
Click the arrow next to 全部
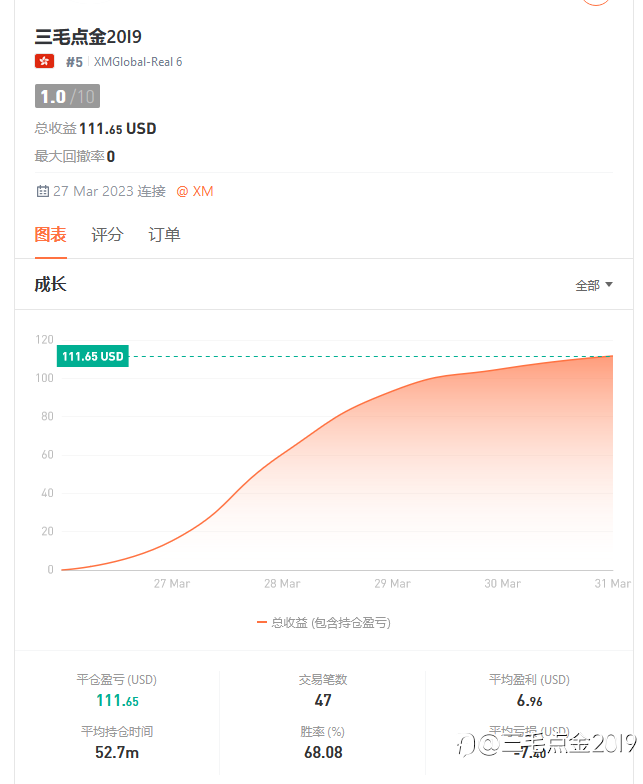pyautogui.click(x=609, y=285)
